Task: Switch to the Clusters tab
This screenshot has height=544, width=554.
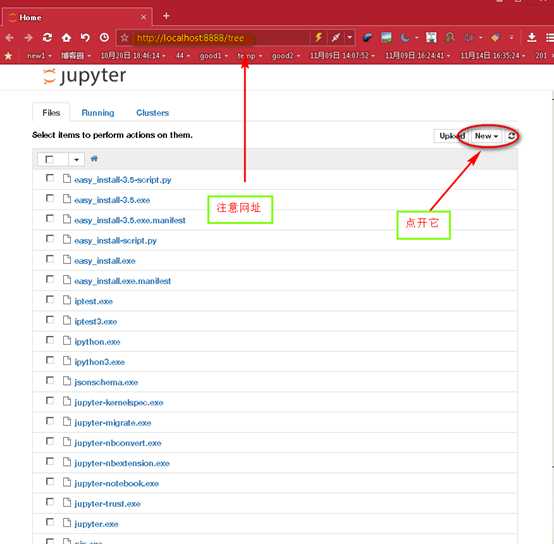Action: pos(152,113)
